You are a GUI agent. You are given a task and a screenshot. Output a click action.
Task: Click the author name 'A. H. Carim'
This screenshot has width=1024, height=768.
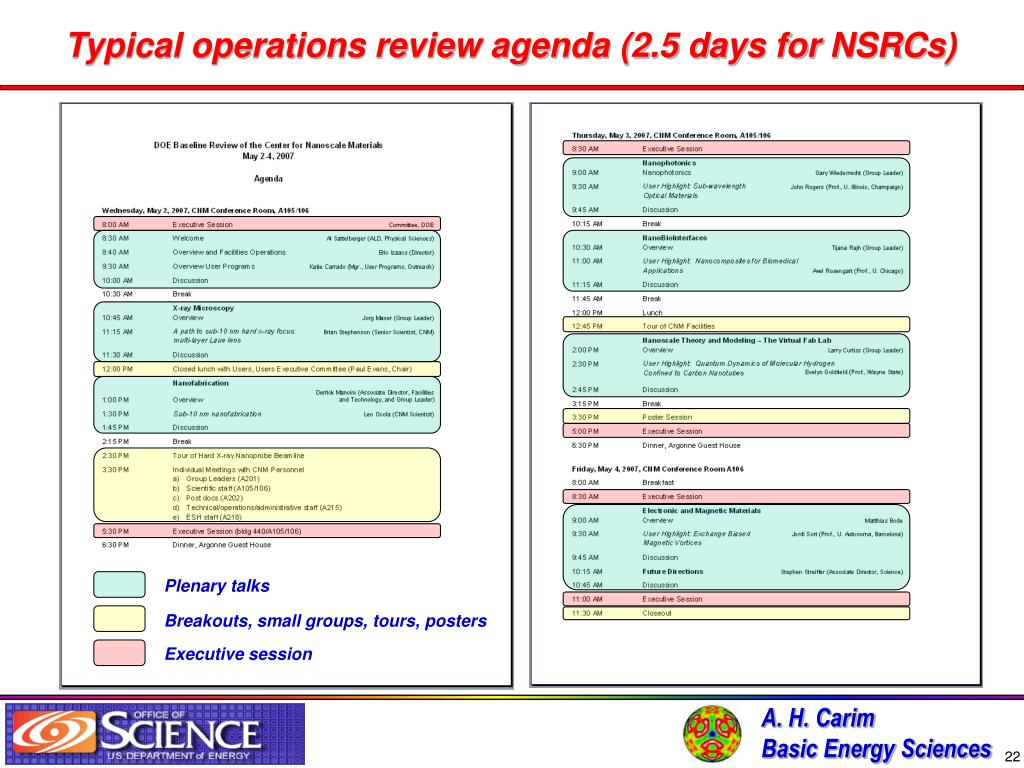(818, 718)
